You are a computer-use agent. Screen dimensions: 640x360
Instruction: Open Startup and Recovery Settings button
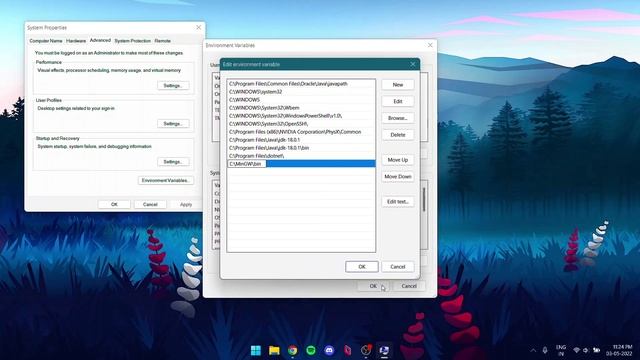tap(173, 162)
